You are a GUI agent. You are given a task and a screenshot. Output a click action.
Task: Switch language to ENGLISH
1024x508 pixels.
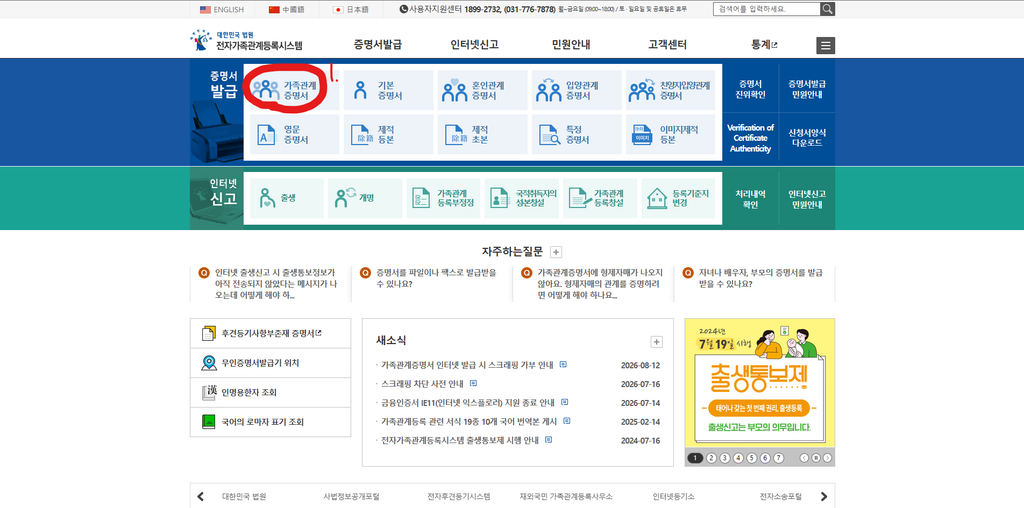click(x=222, y=10)
